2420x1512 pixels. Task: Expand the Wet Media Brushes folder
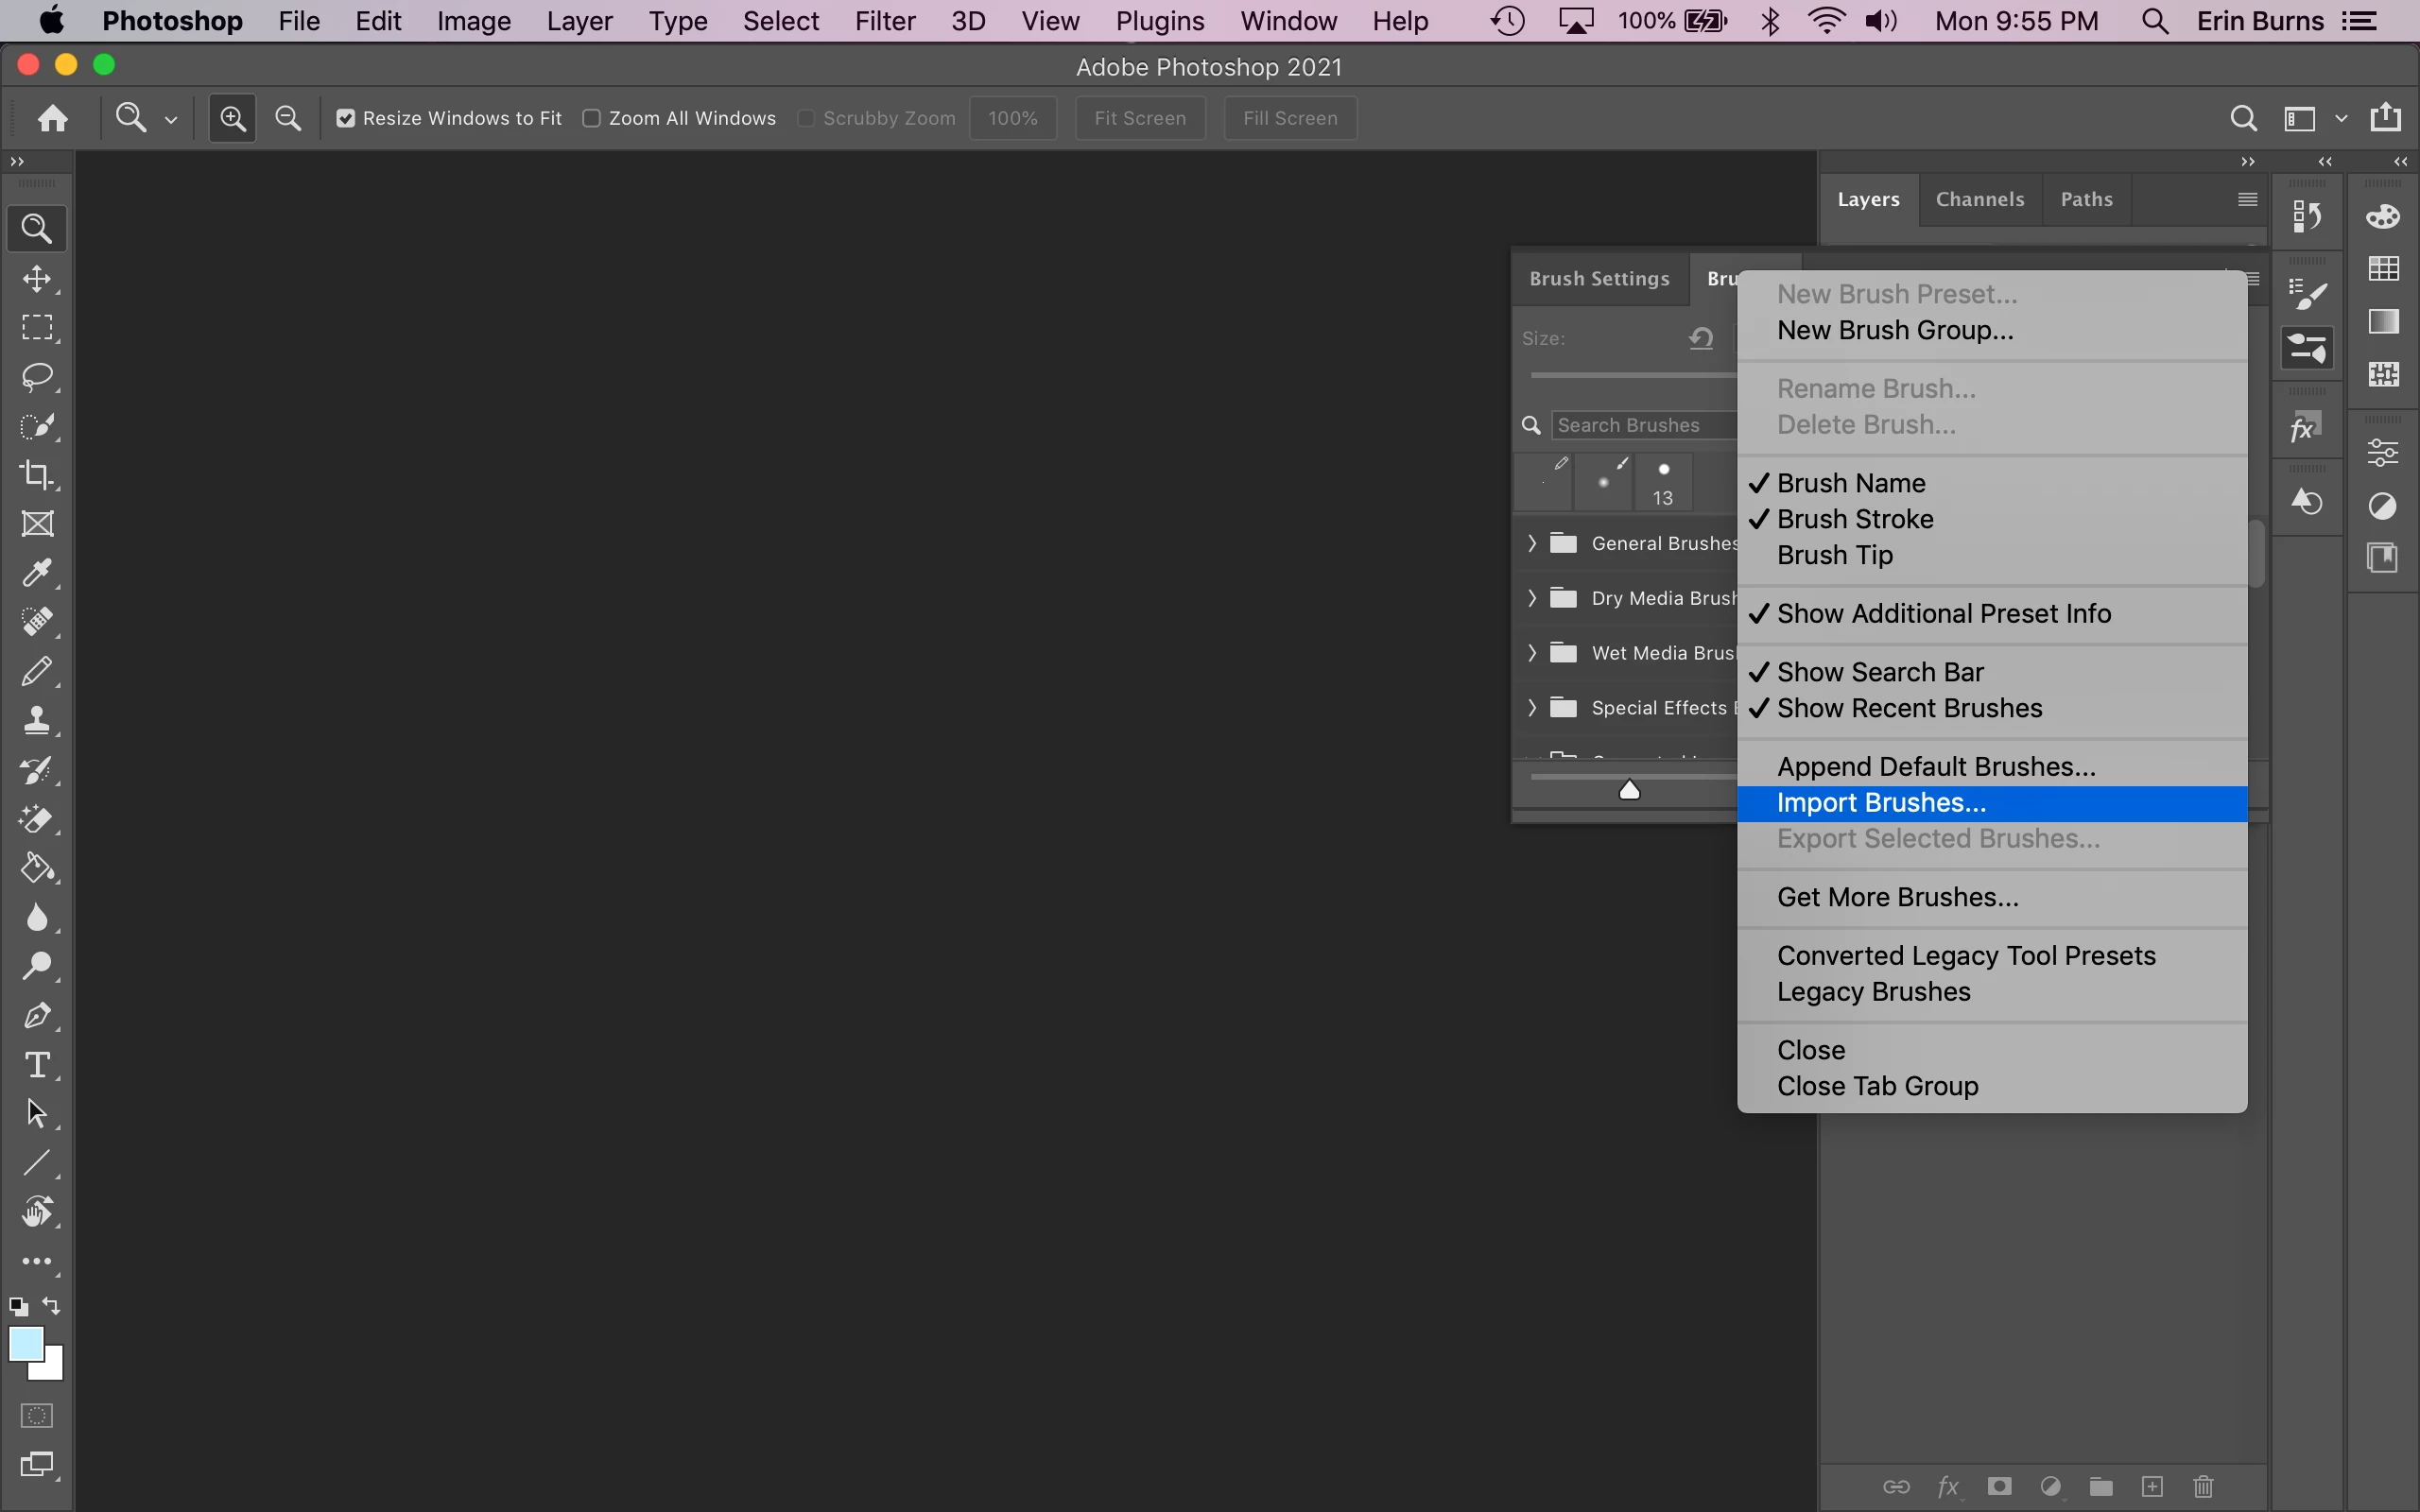click(1532, 653)
